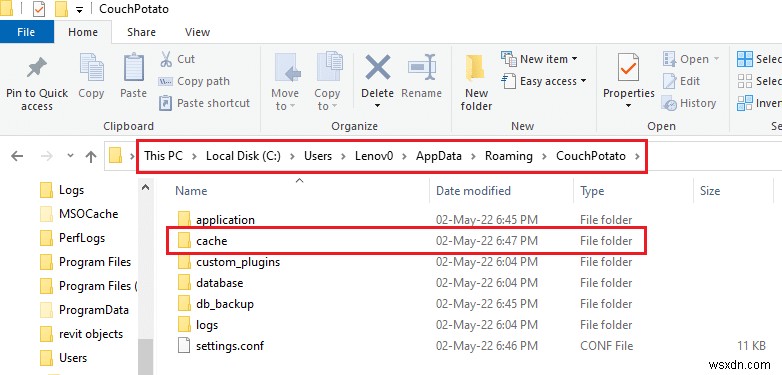
Task: Click the Copy to icon
Action: [329, 68]
